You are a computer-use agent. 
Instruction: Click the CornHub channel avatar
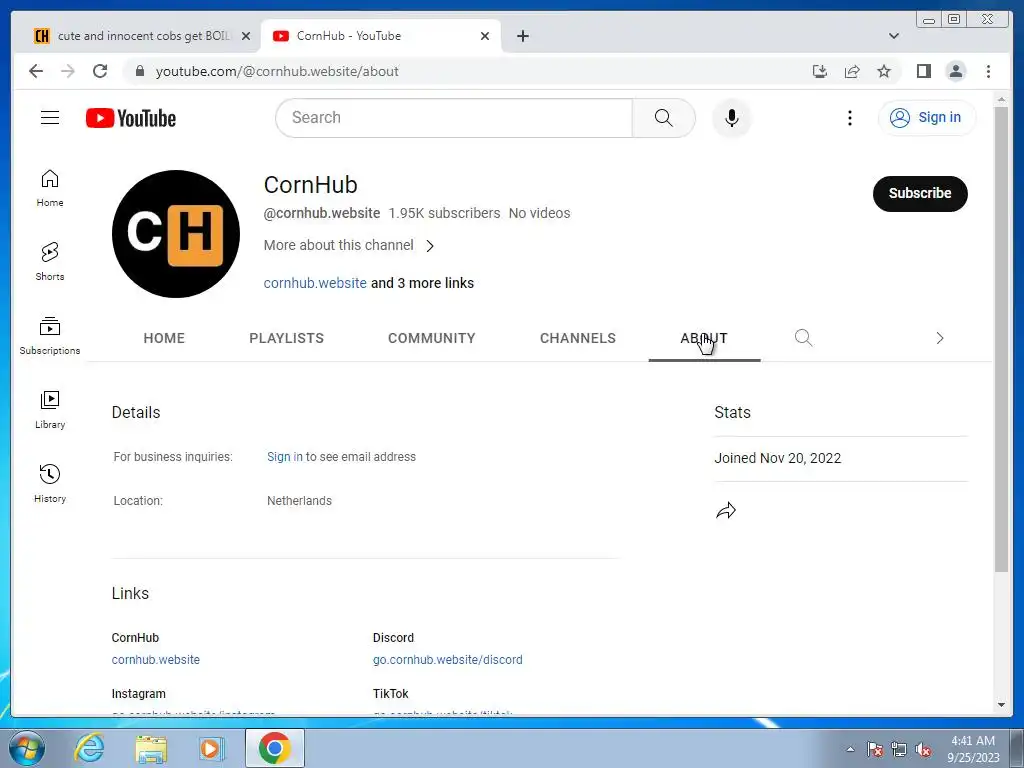coord(176,234)
